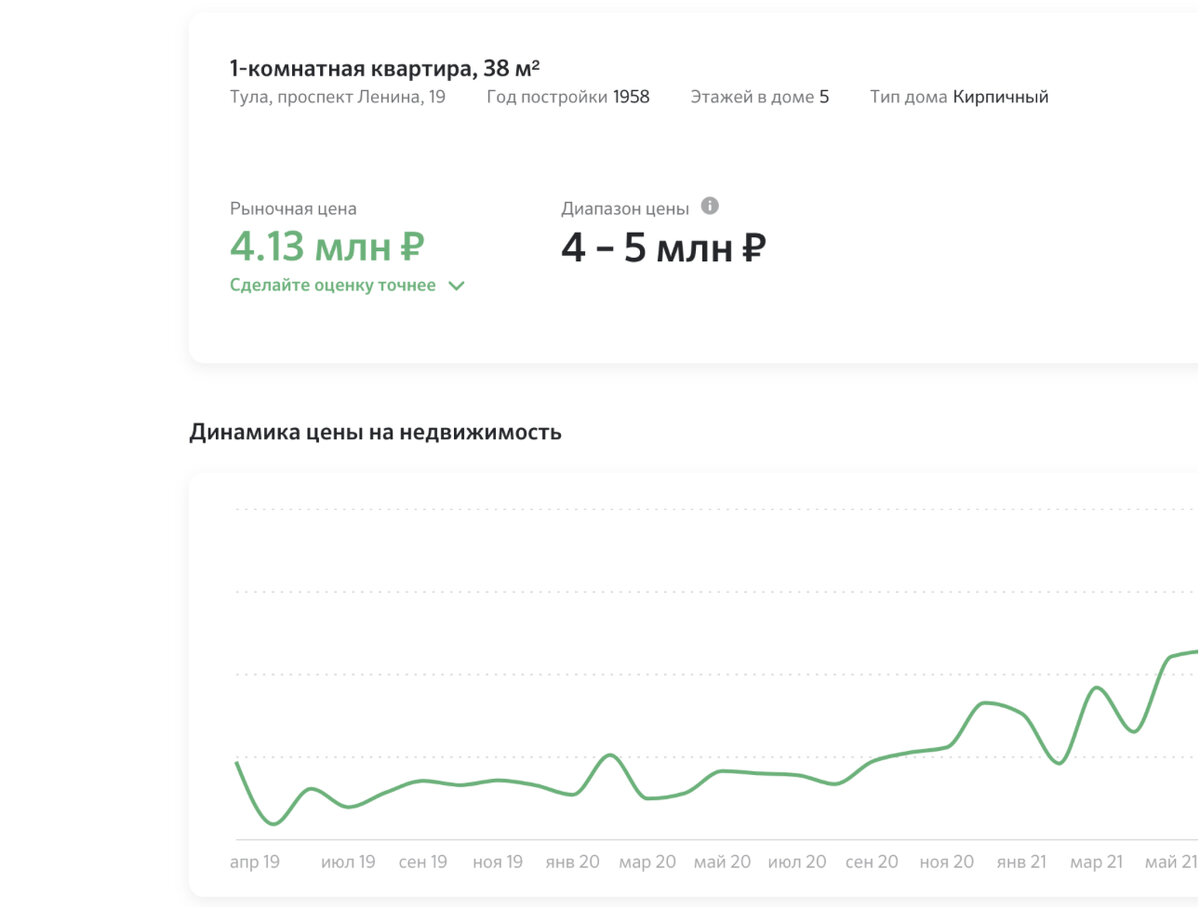Viewport: 1200px width, 909px height.
Task: Click the Рыночная цена label
Action: tap(293, 209)
